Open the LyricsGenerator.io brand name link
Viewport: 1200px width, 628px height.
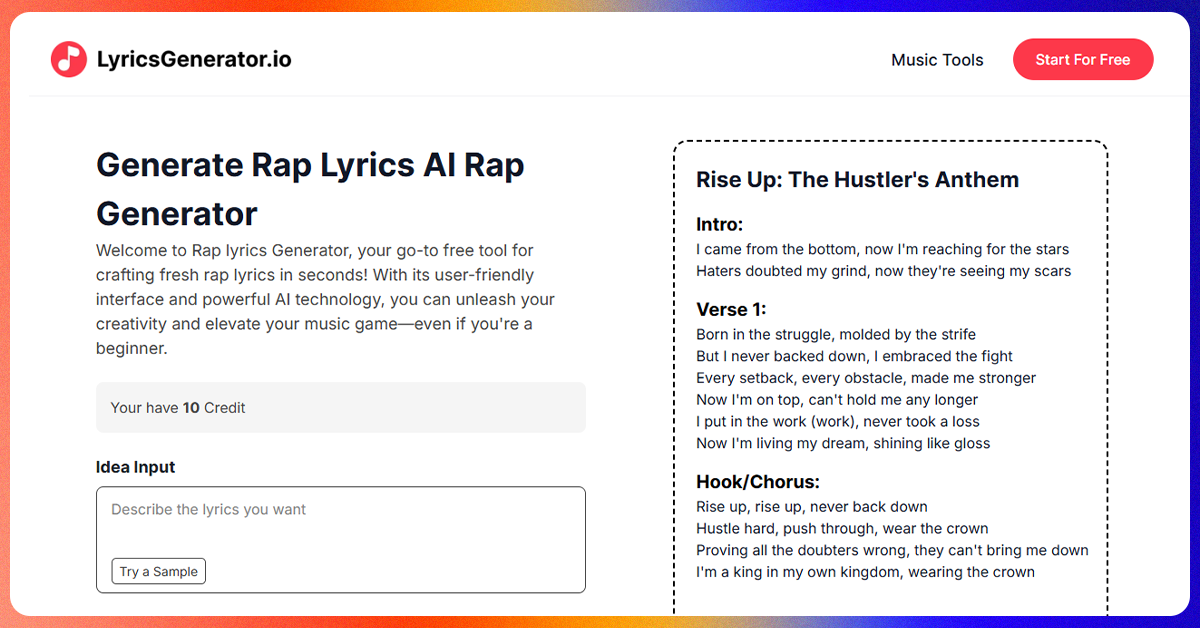pyautogui.click(x=194, y=59)
